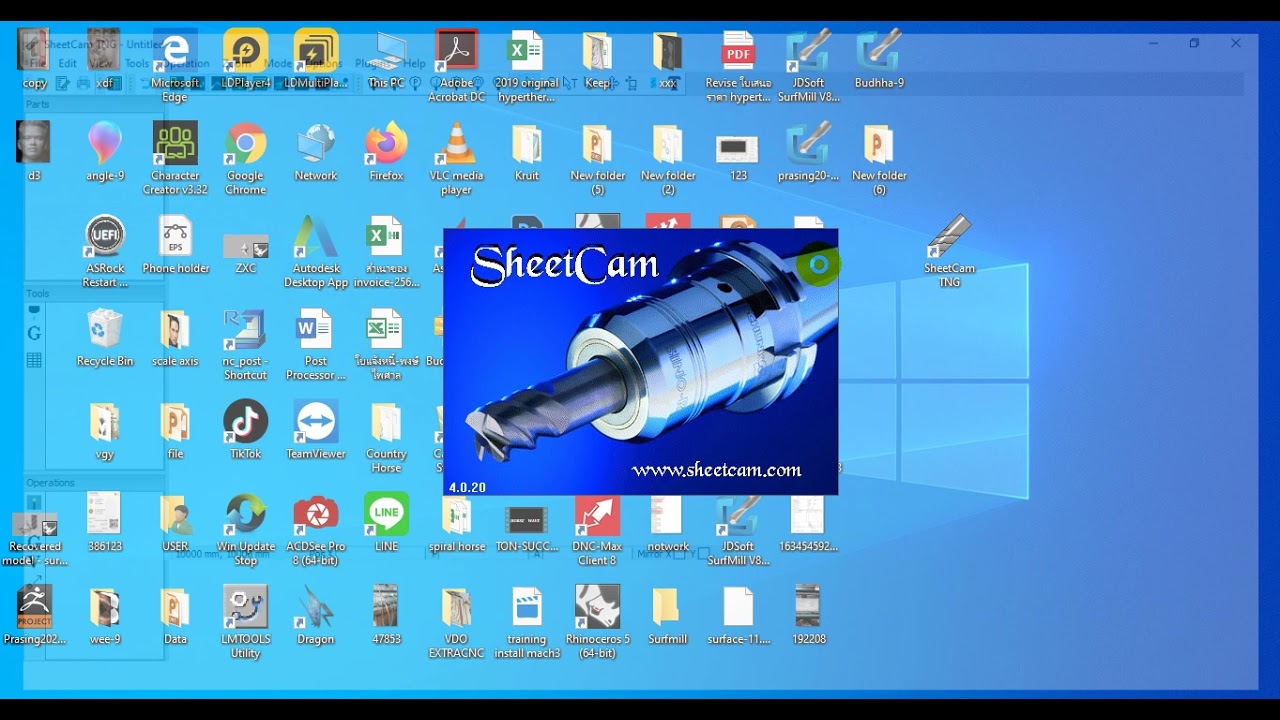
Task: Open Autodesk Desktop App shortcut
Action: coord(316,251)
